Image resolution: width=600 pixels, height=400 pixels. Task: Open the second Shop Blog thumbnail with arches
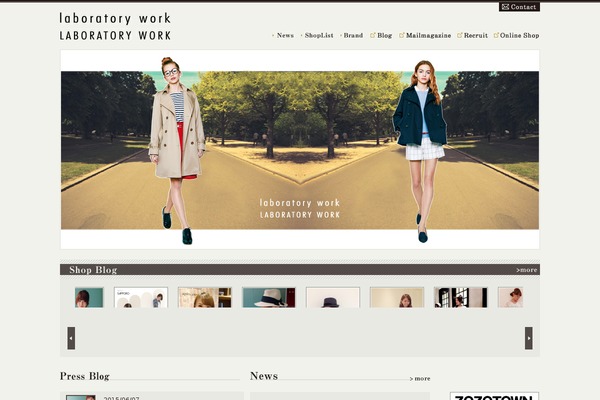pyautogui.click(x=141, y=297)
